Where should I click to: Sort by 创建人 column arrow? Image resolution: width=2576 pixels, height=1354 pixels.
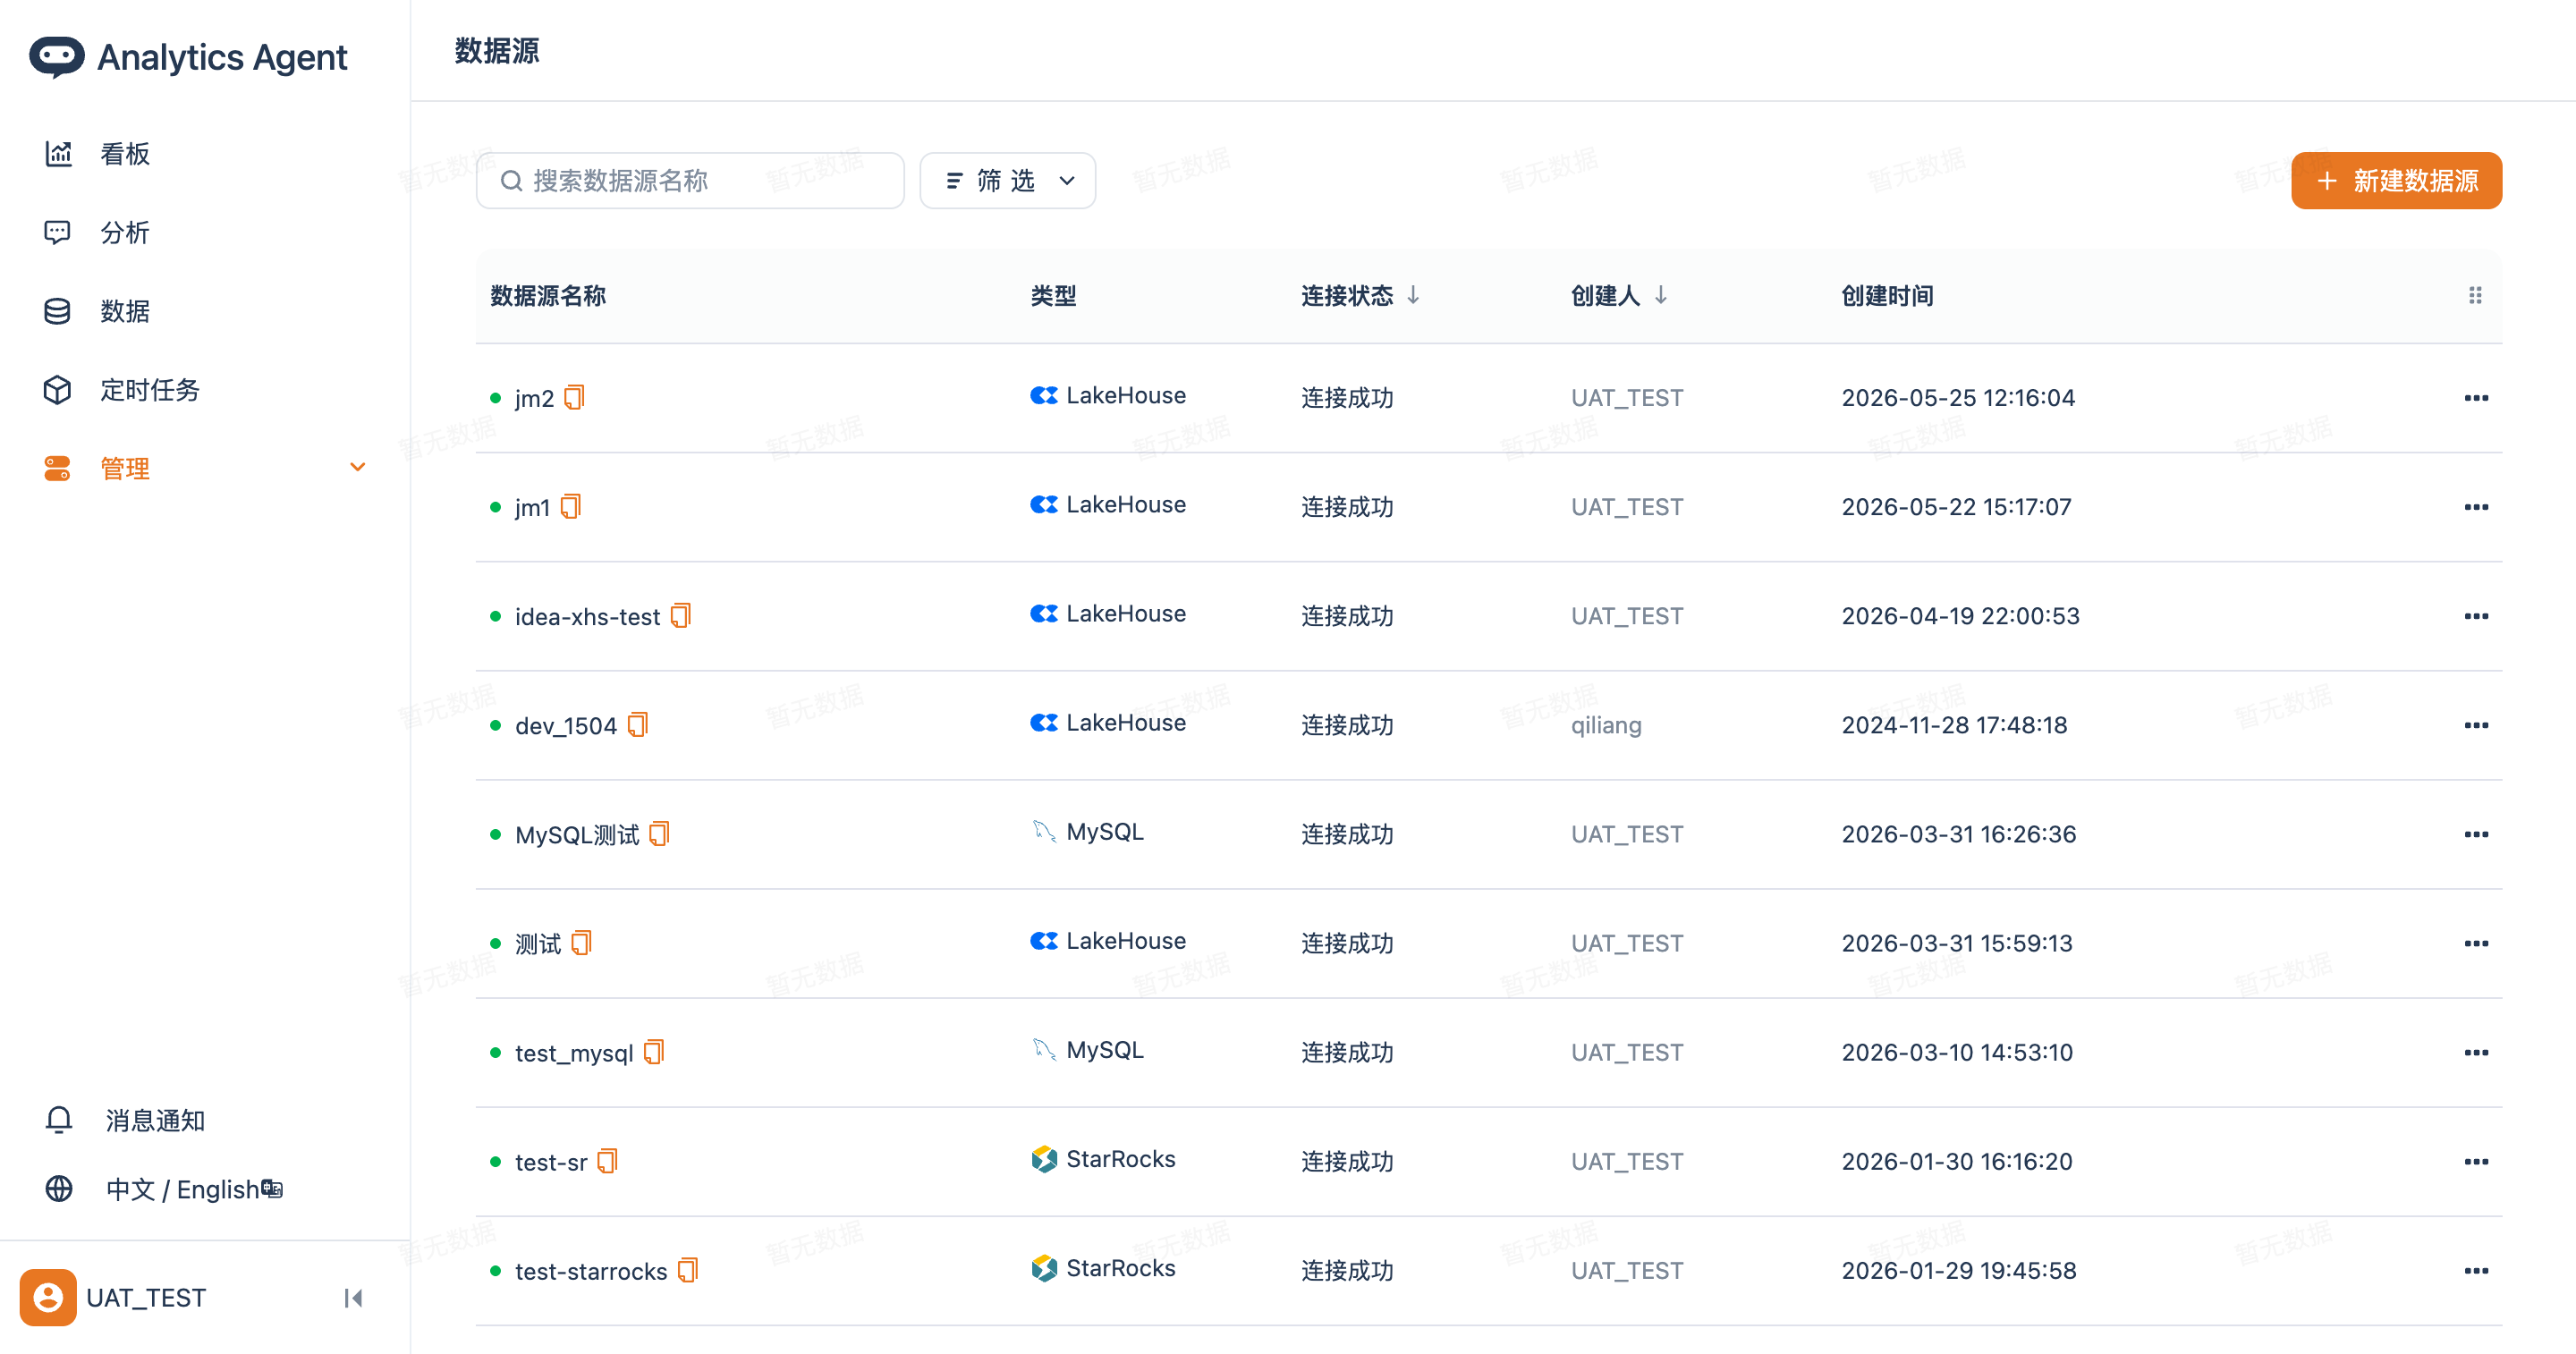(1660, 295)
